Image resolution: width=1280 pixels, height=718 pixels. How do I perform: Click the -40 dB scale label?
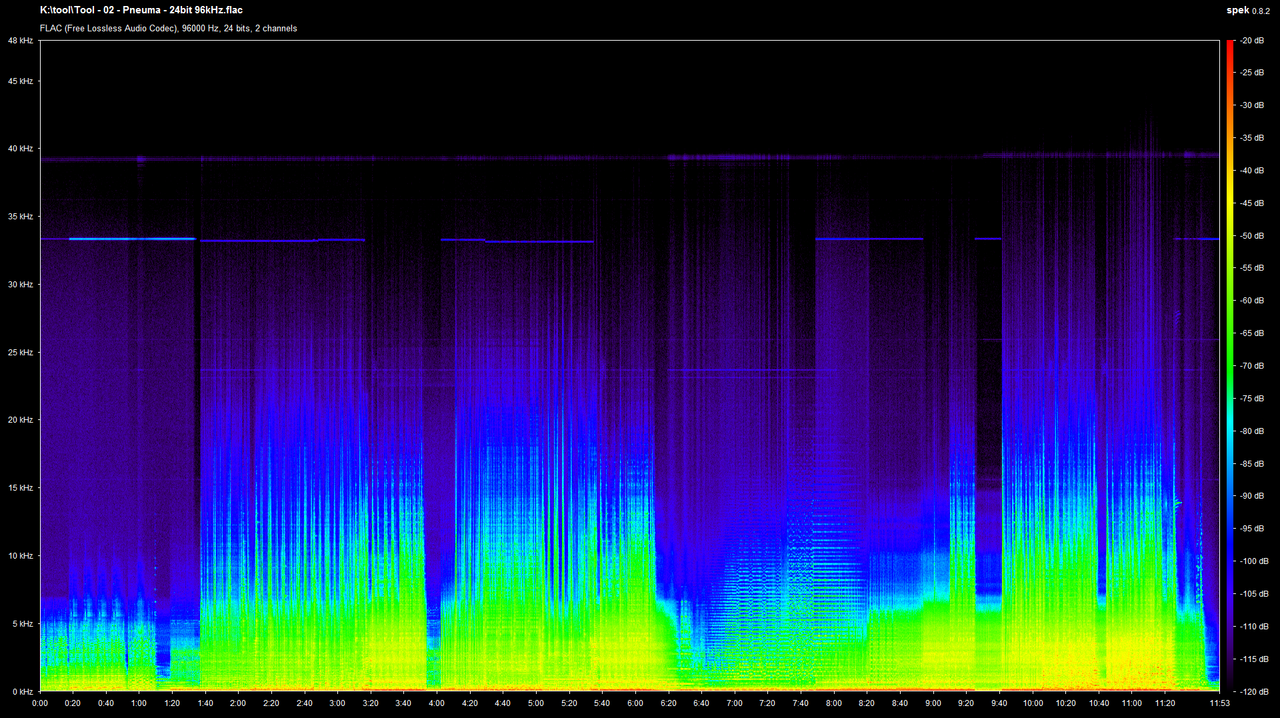pos(1254,170)
